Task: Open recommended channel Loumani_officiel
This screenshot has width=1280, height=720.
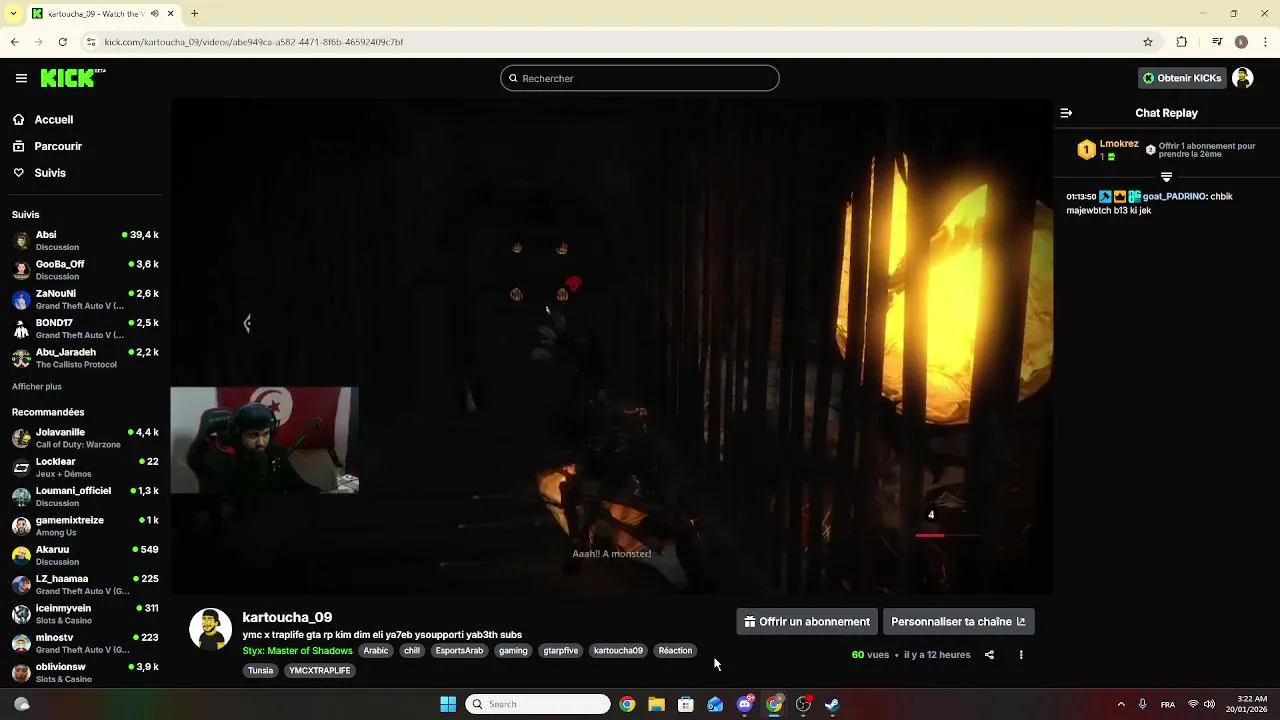Action: click(84, 496)
